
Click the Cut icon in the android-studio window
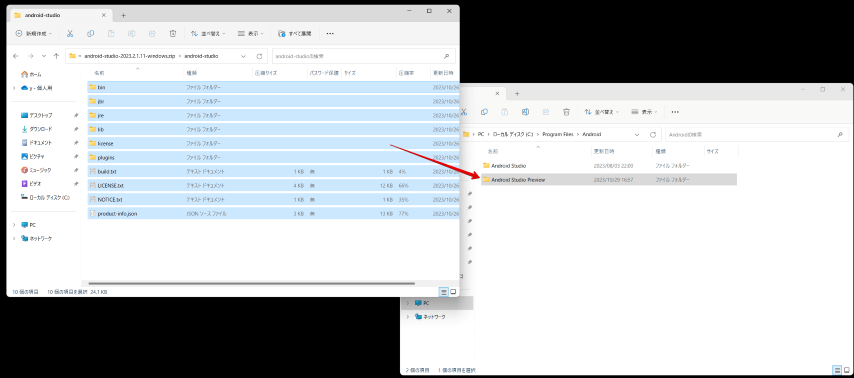(70, 33)
